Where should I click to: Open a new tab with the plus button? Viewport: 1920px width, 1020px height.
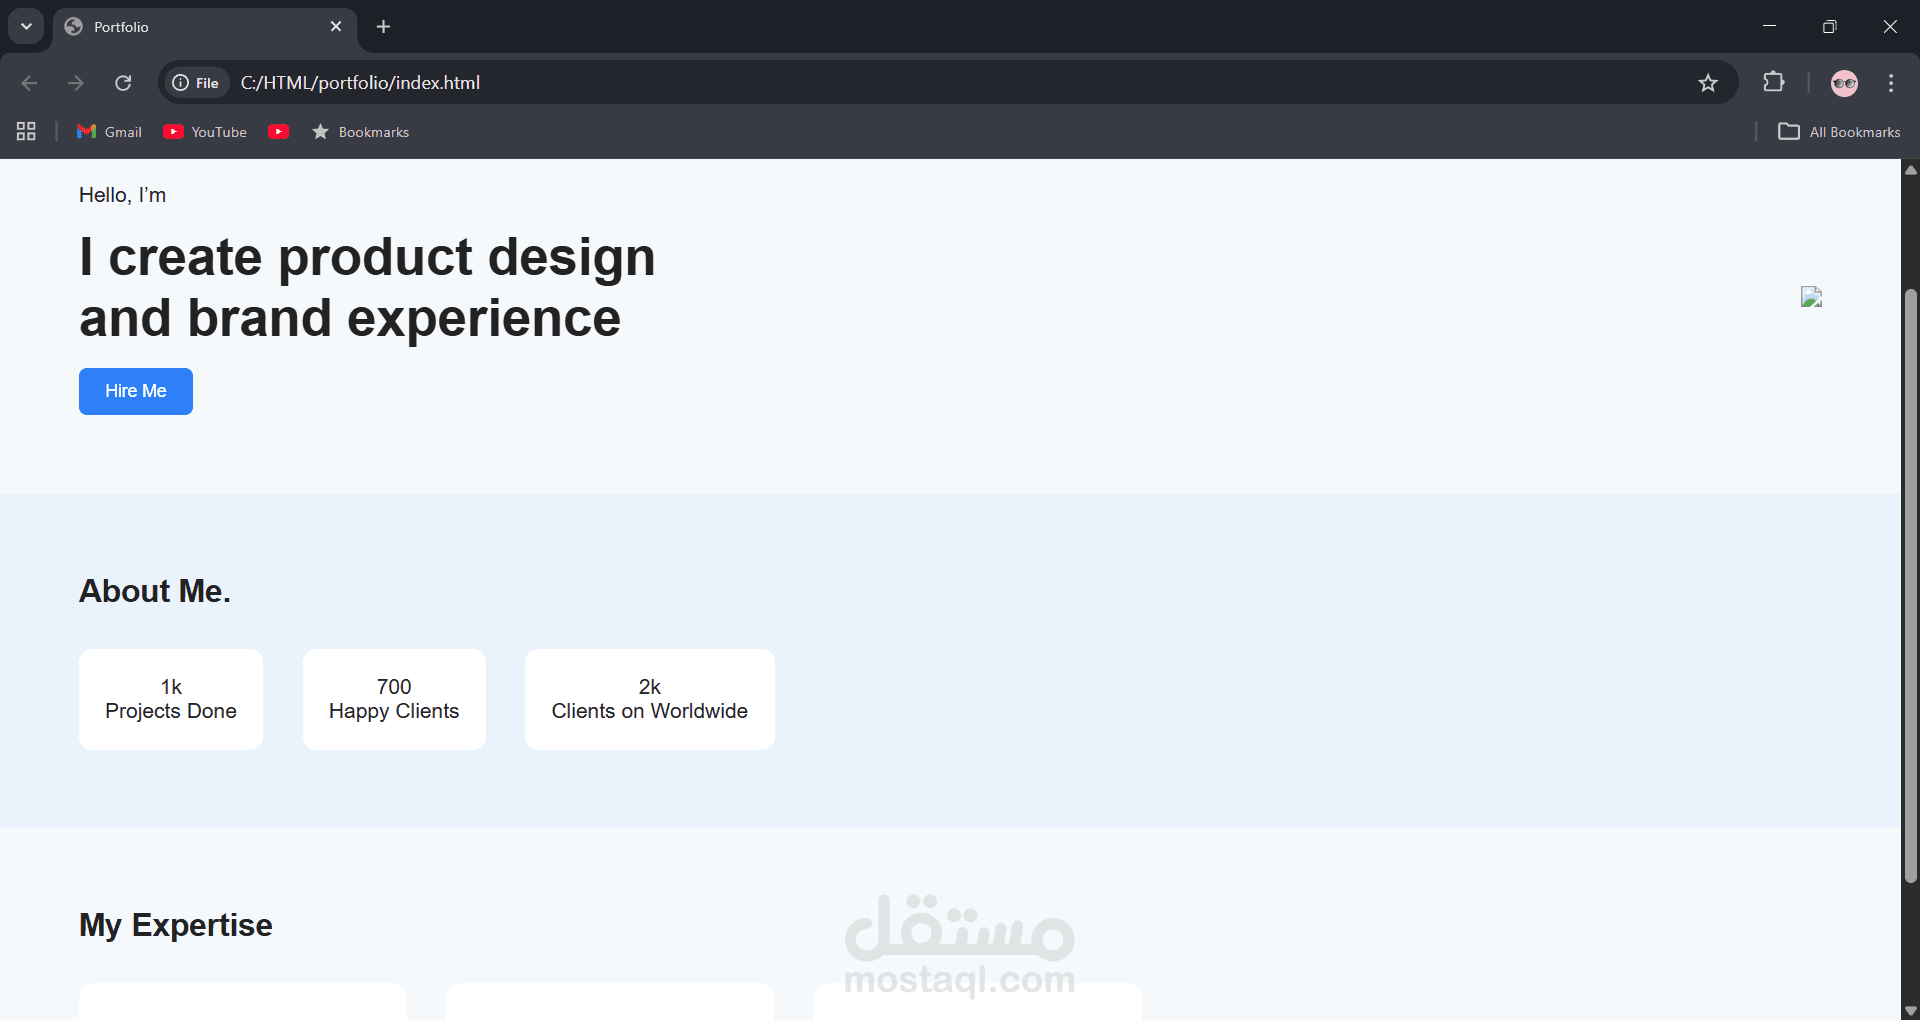[383, 26]
